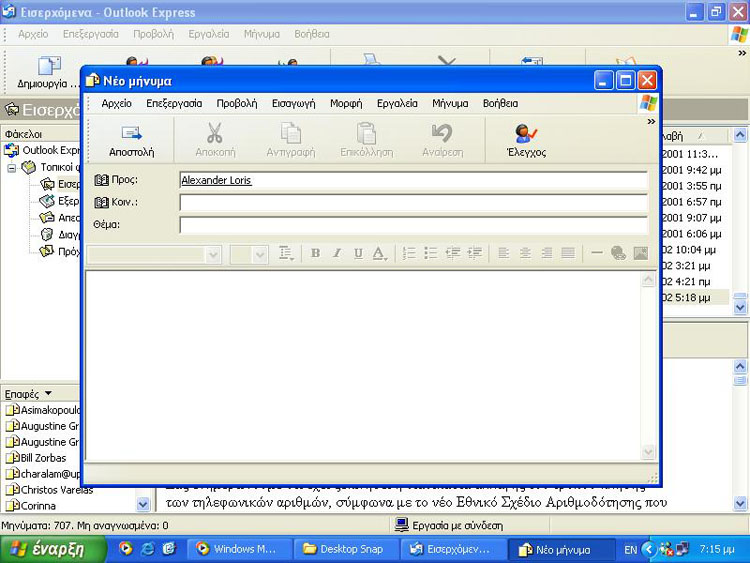
Task: Select Bill Zorbas in contacts list
Action: 36,458
